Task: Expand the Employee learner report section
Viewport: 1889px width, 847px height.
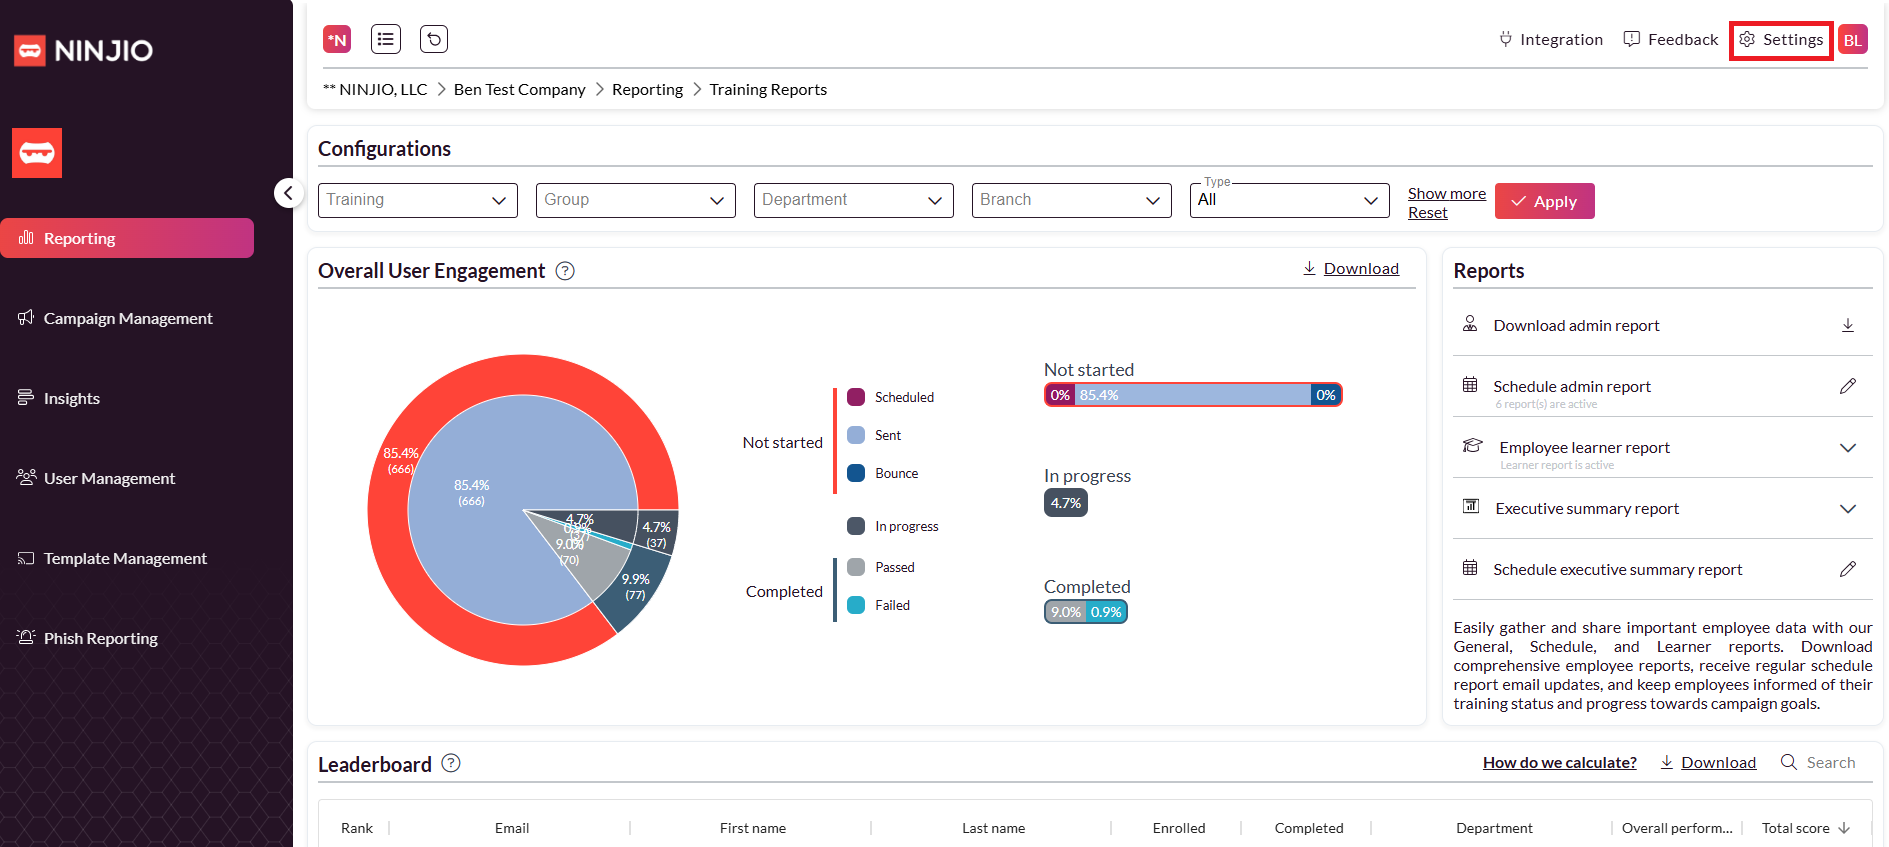Action: [x=1847, y=448]
